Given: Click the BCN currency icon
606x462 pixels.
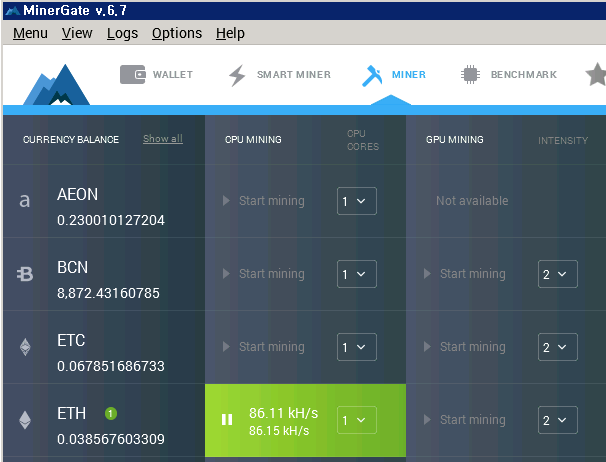Looking at the screenshot, I should [25, 274].
